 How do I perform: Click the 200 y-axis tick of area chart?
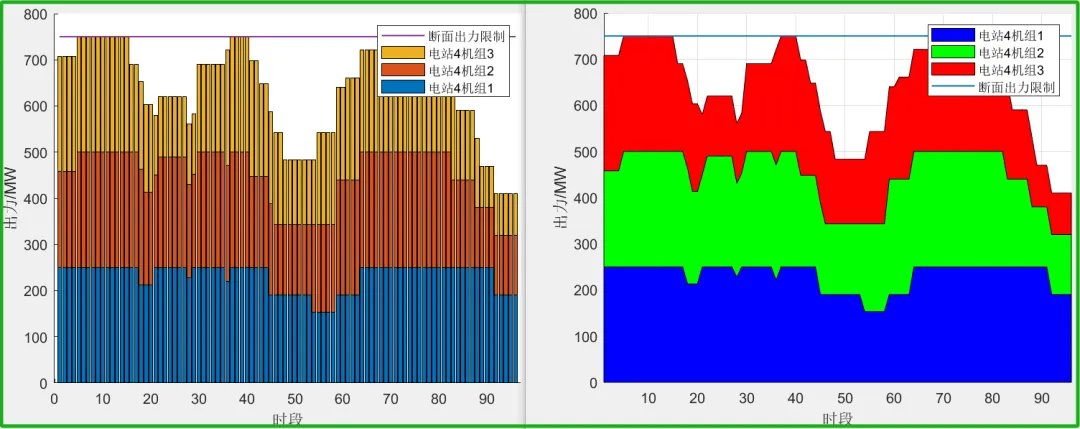[586, 291]
